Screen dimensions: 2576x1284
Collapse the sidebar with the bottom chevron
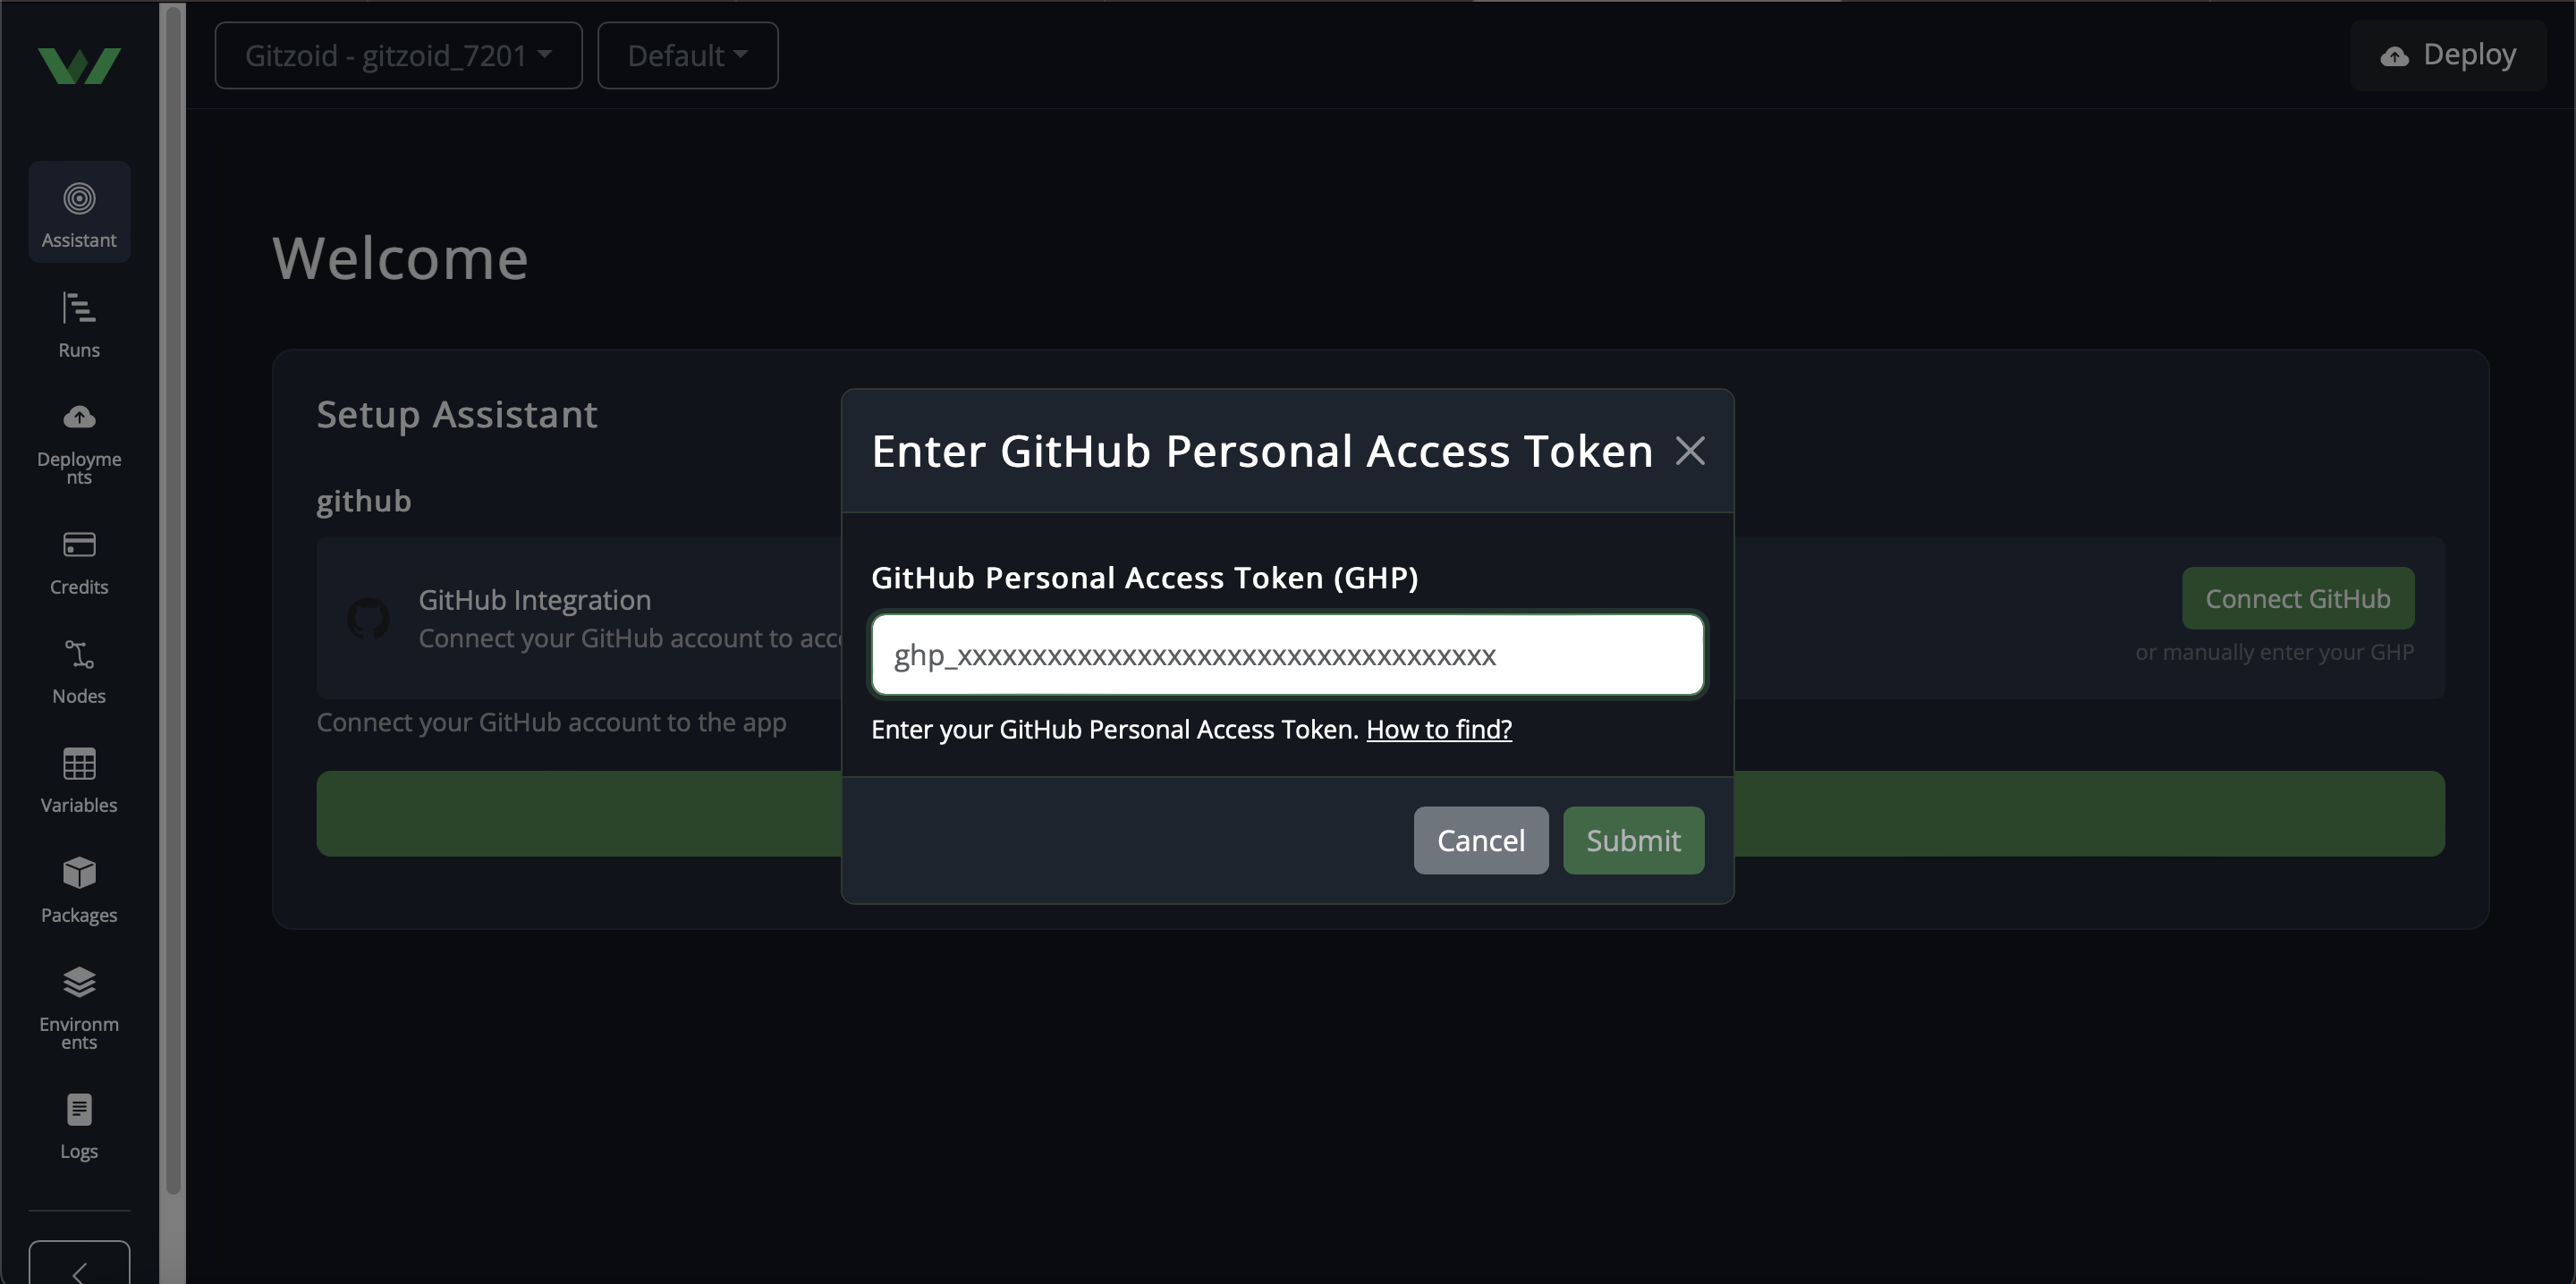point(79,1267)
